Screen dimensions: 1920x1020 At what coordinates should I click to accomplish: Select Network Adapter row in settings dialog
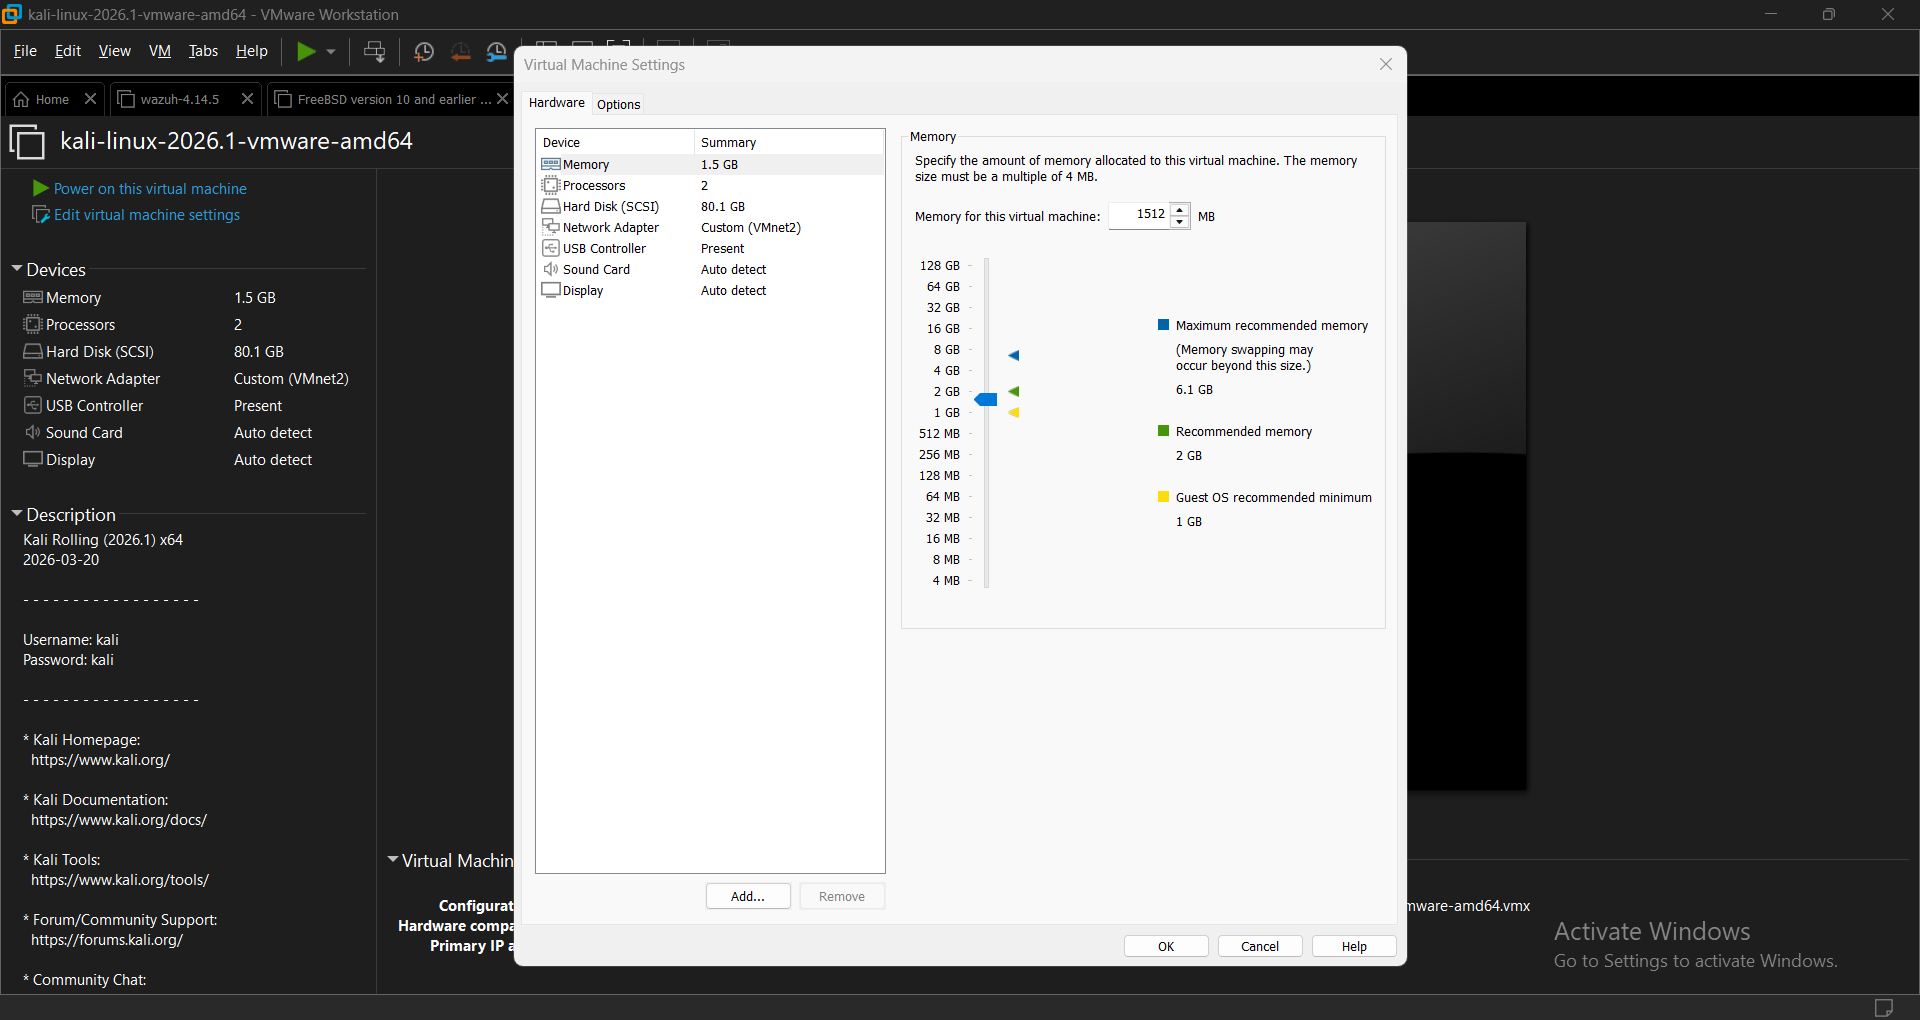[x=710, y=227]
